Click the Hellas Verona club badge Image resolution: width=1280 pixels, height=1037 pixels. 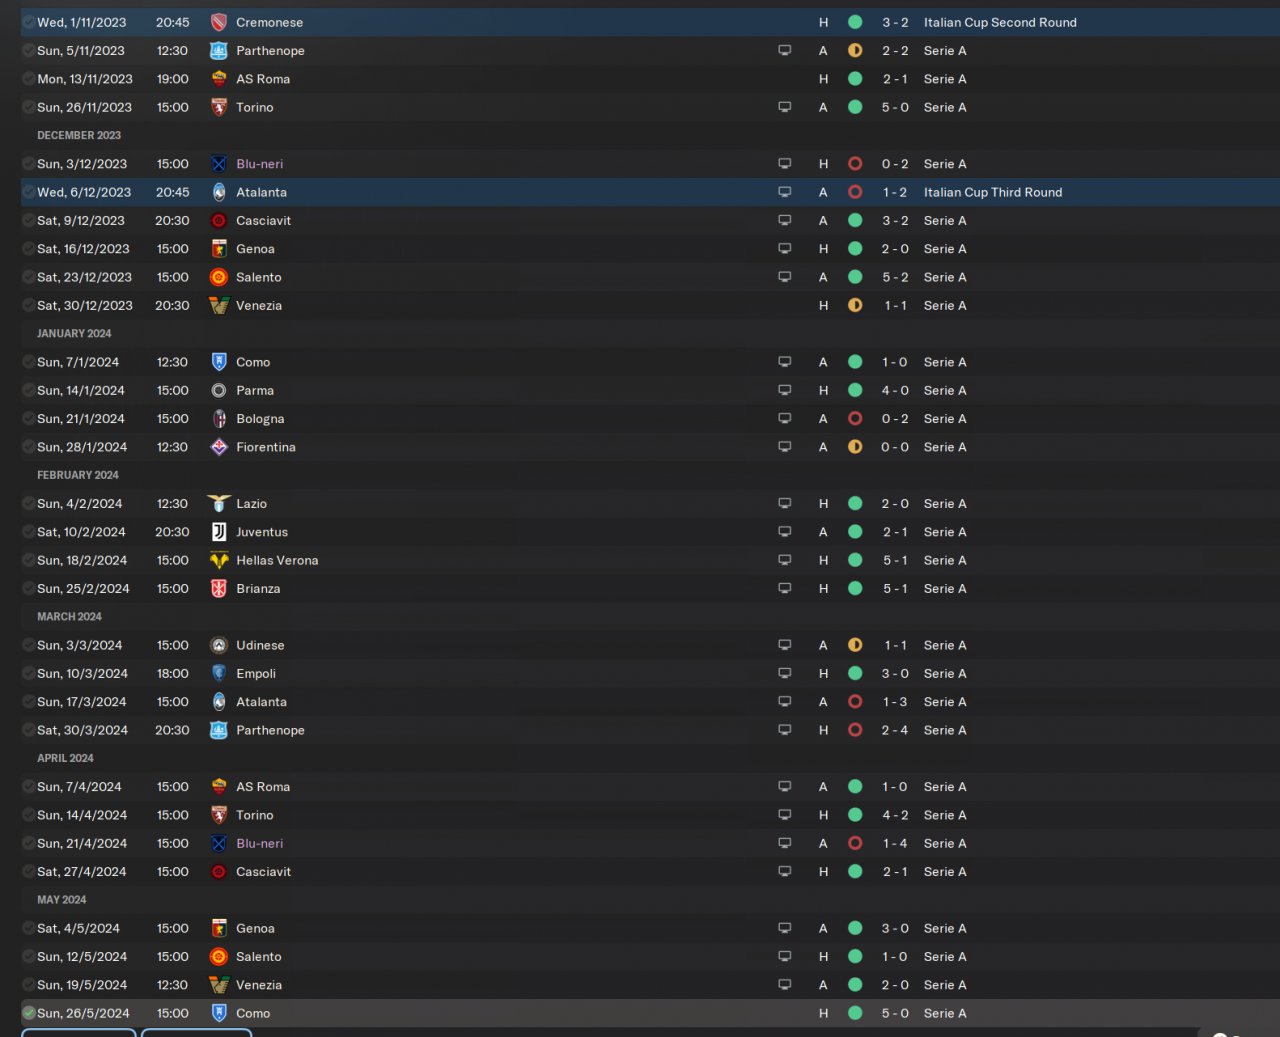(x=219, y=560)
